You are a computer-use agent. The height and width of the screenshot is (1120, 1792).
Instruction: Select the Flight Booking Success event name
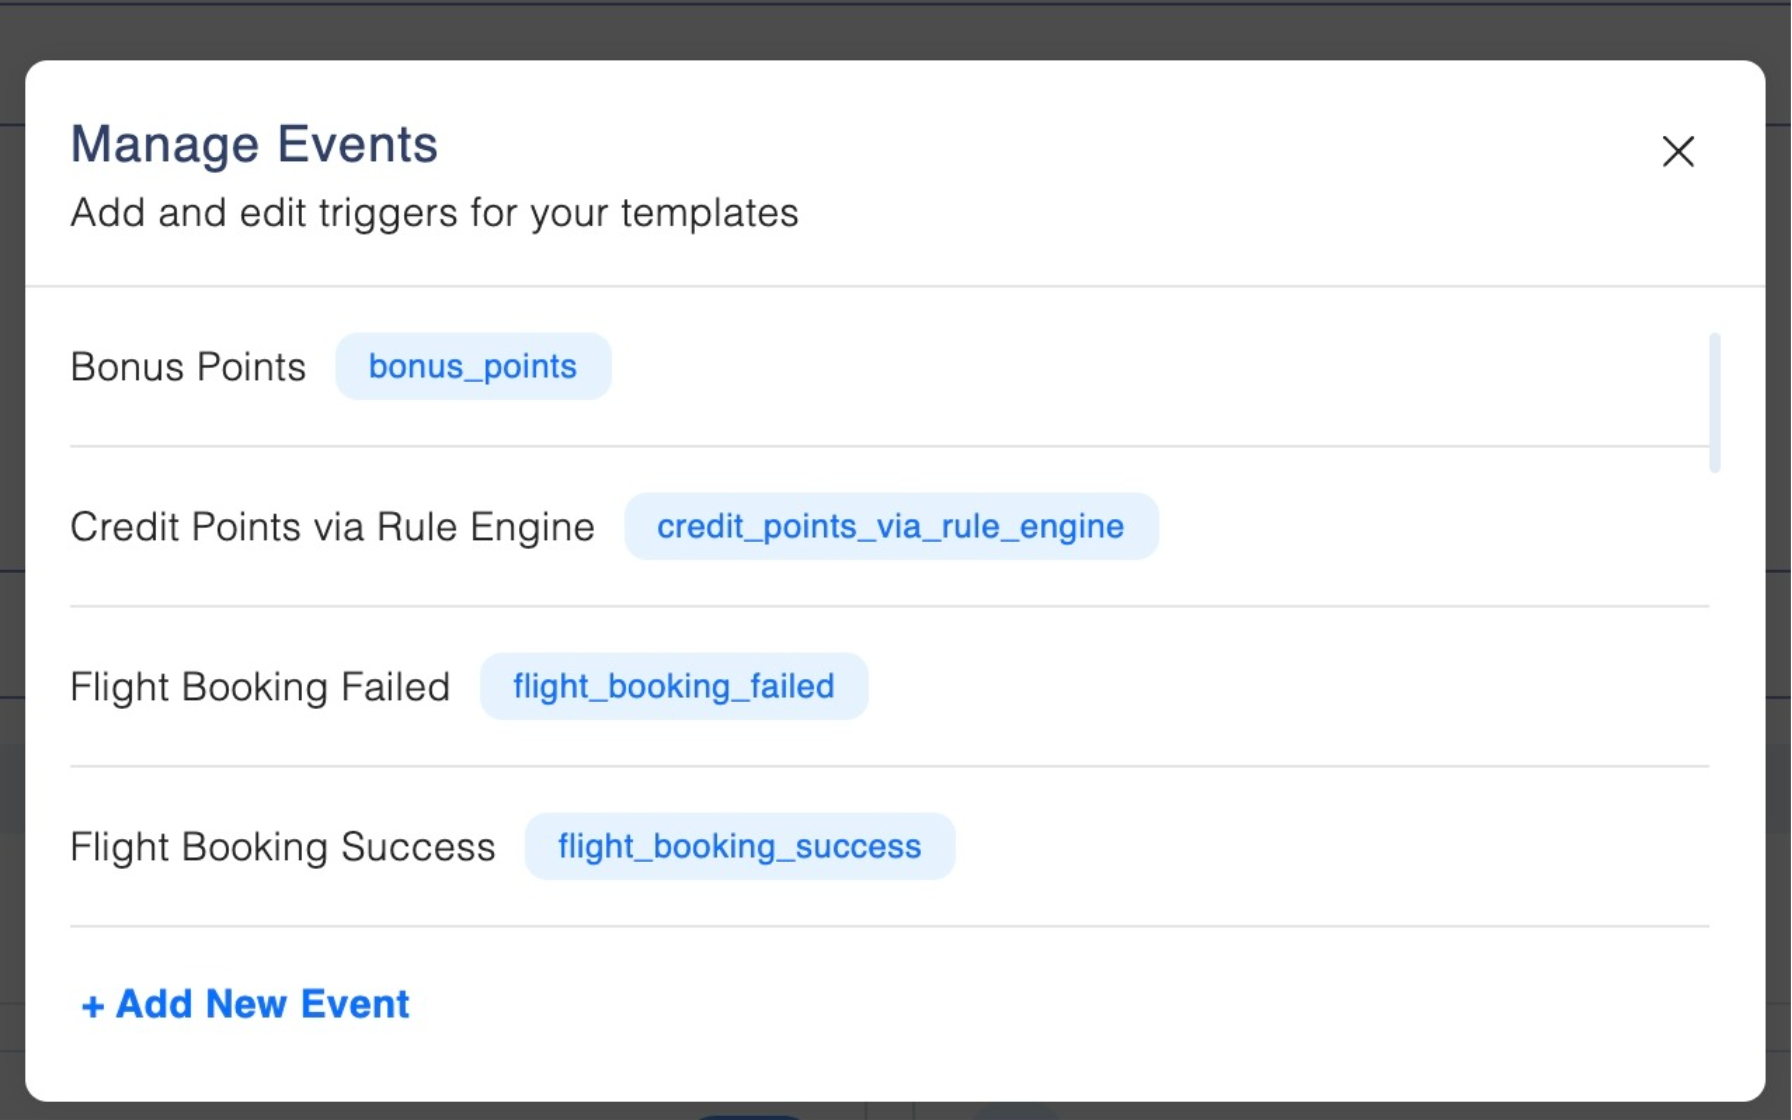(x=282, y=847)
